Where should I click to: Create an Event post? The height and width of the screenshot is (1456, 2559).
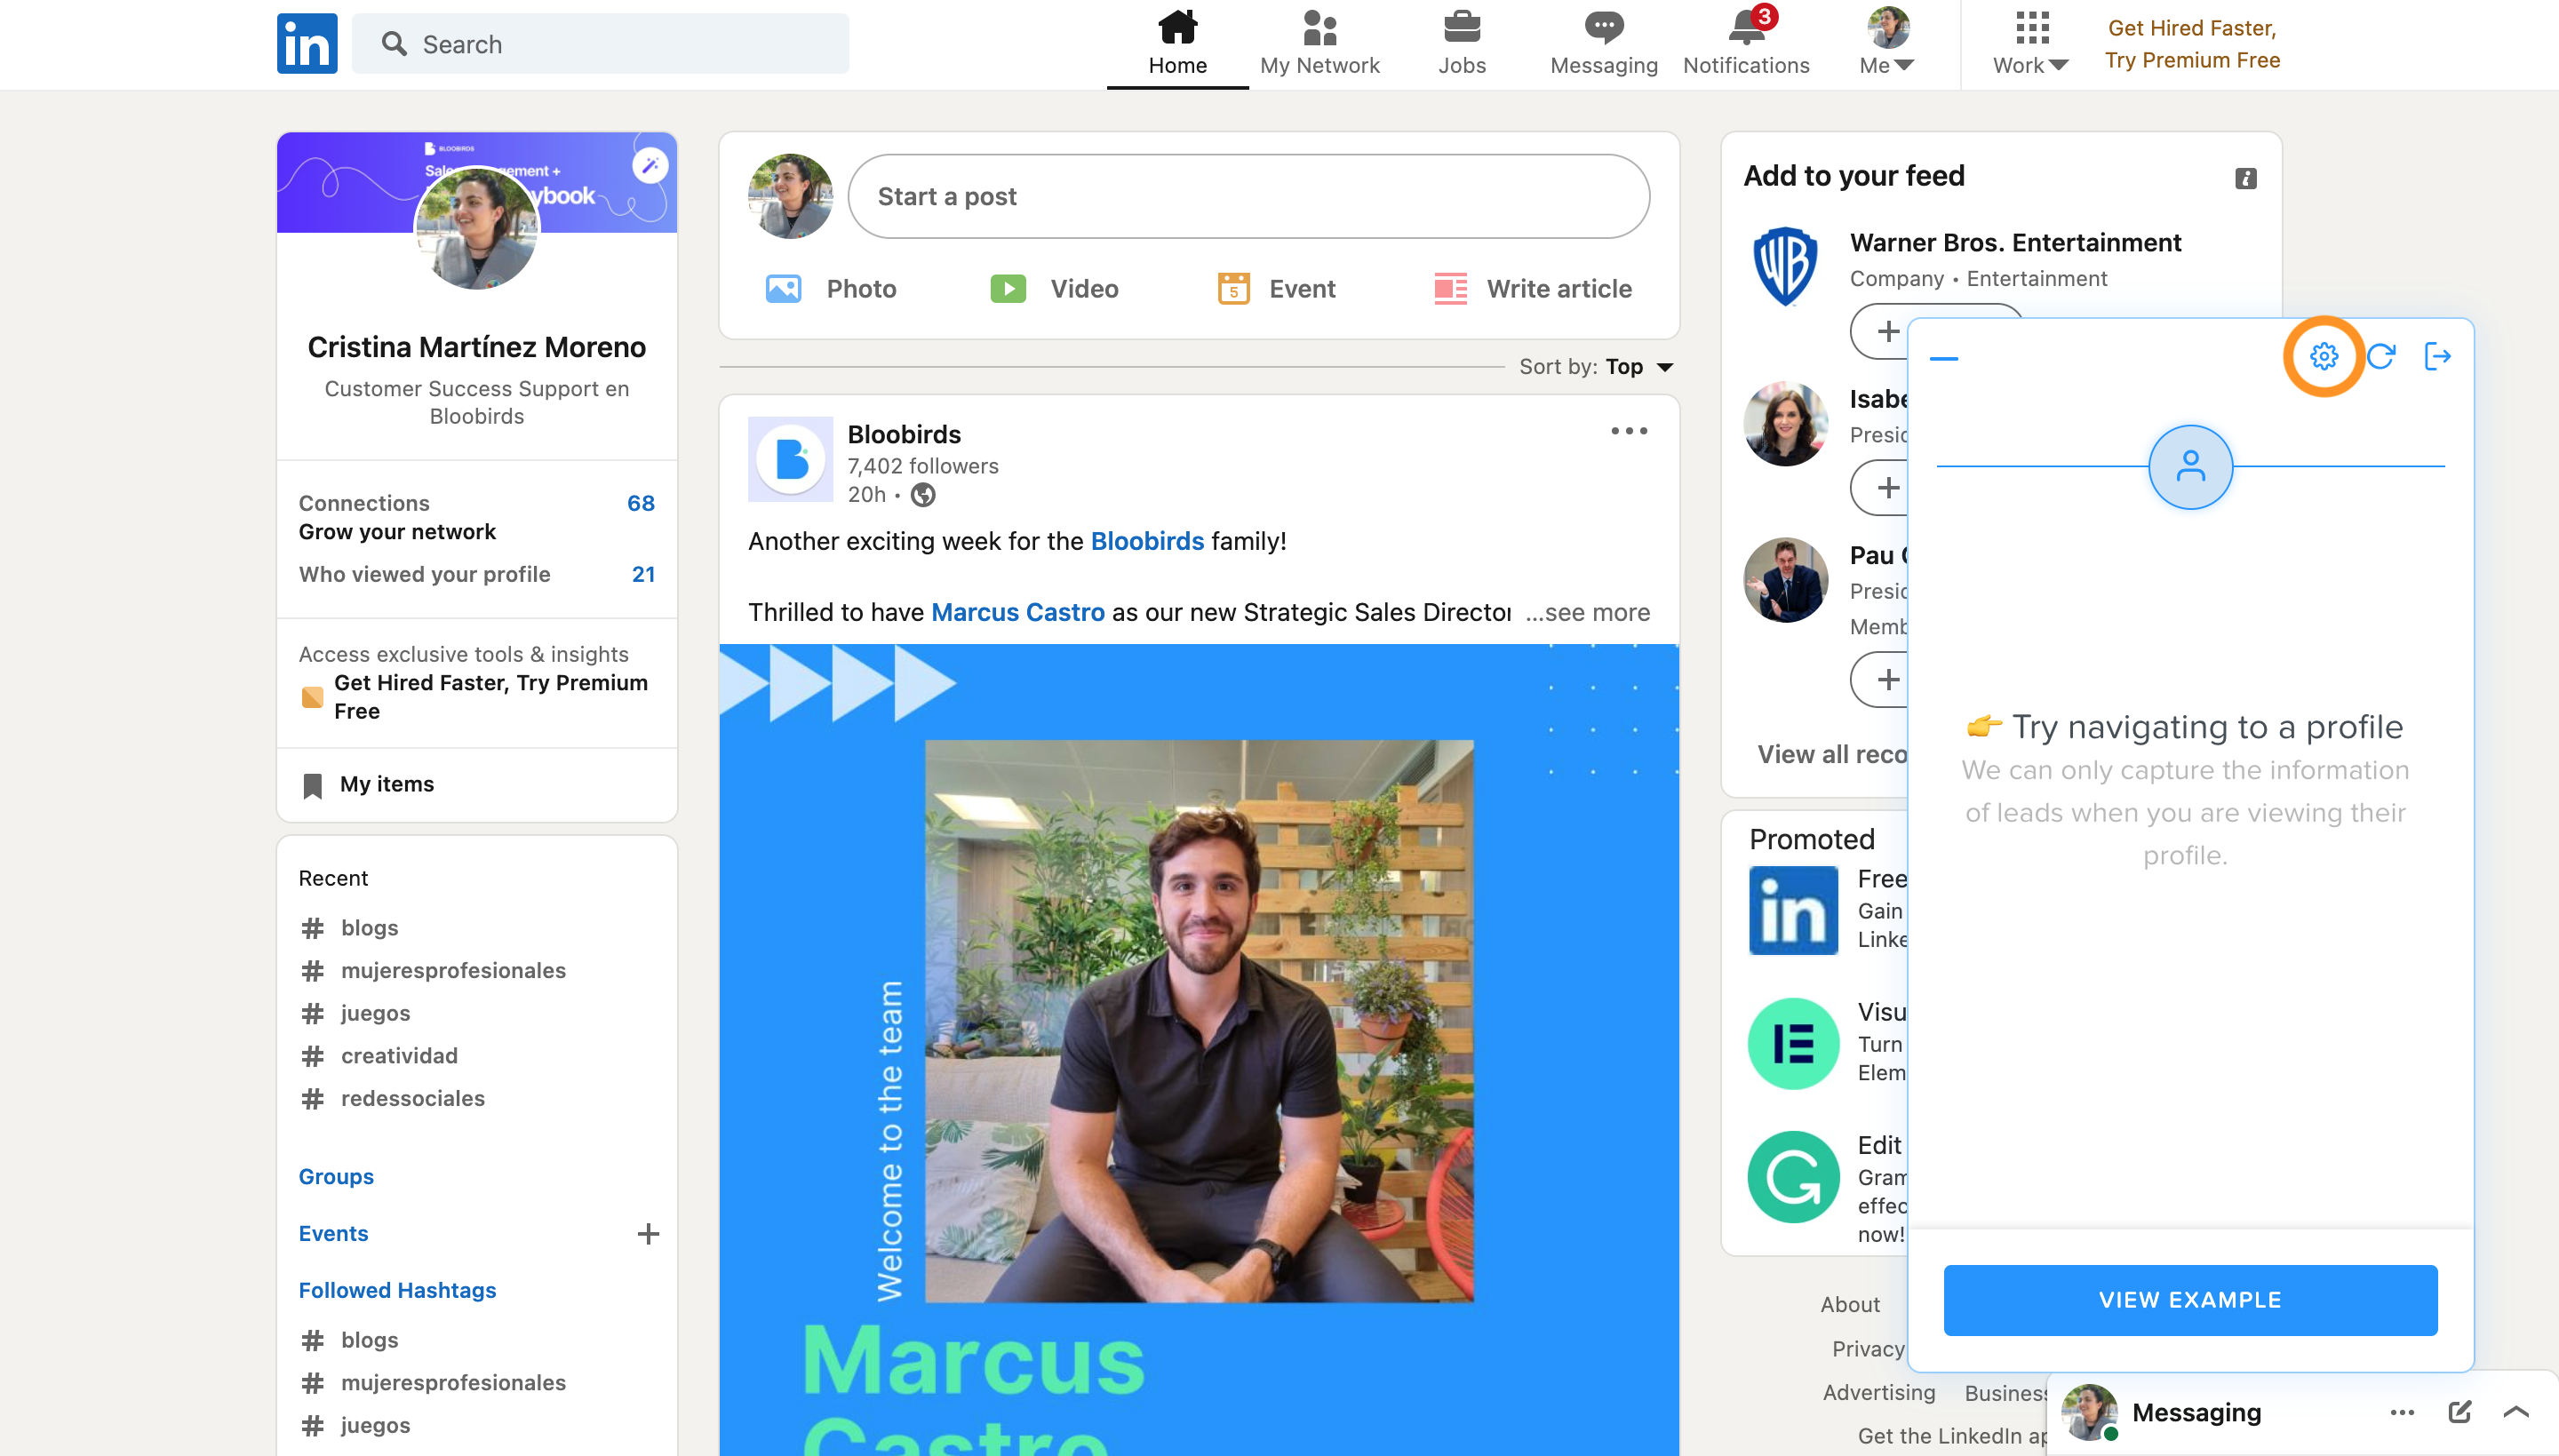point(1276,289)
